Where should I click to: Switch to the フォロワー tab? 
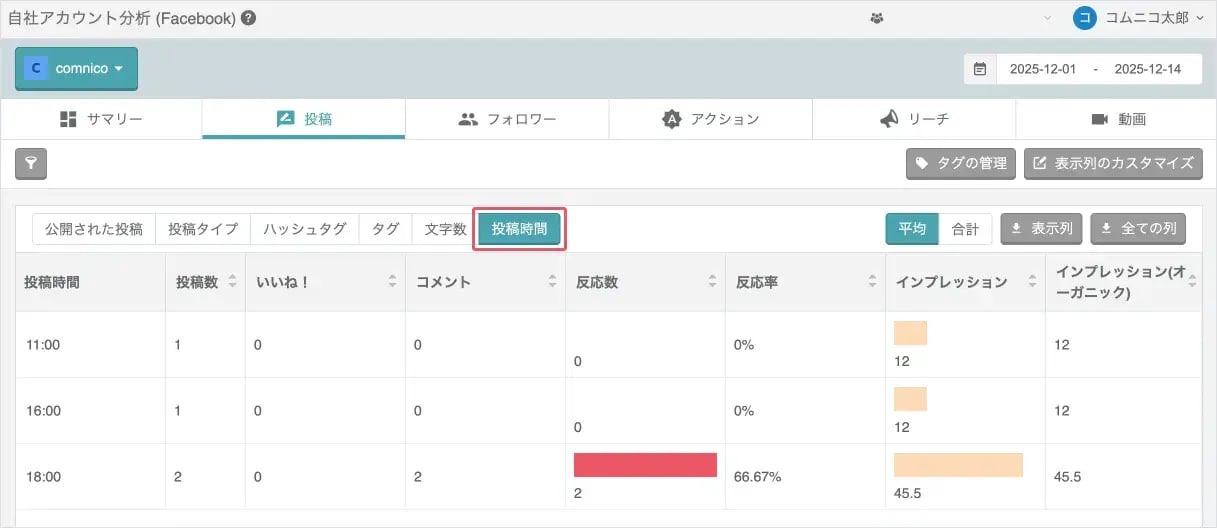click(x=507, y=119)
